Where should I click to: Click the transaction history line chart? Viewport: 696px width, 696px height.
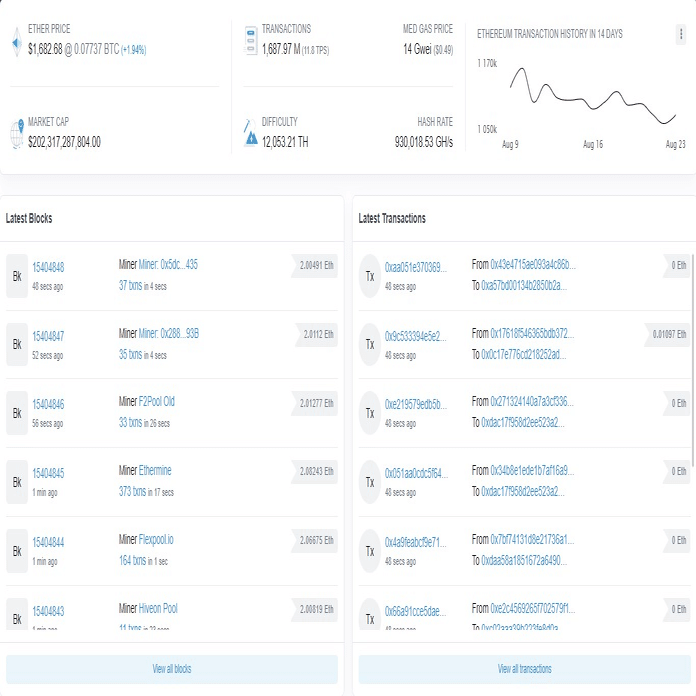click(593, 96)
